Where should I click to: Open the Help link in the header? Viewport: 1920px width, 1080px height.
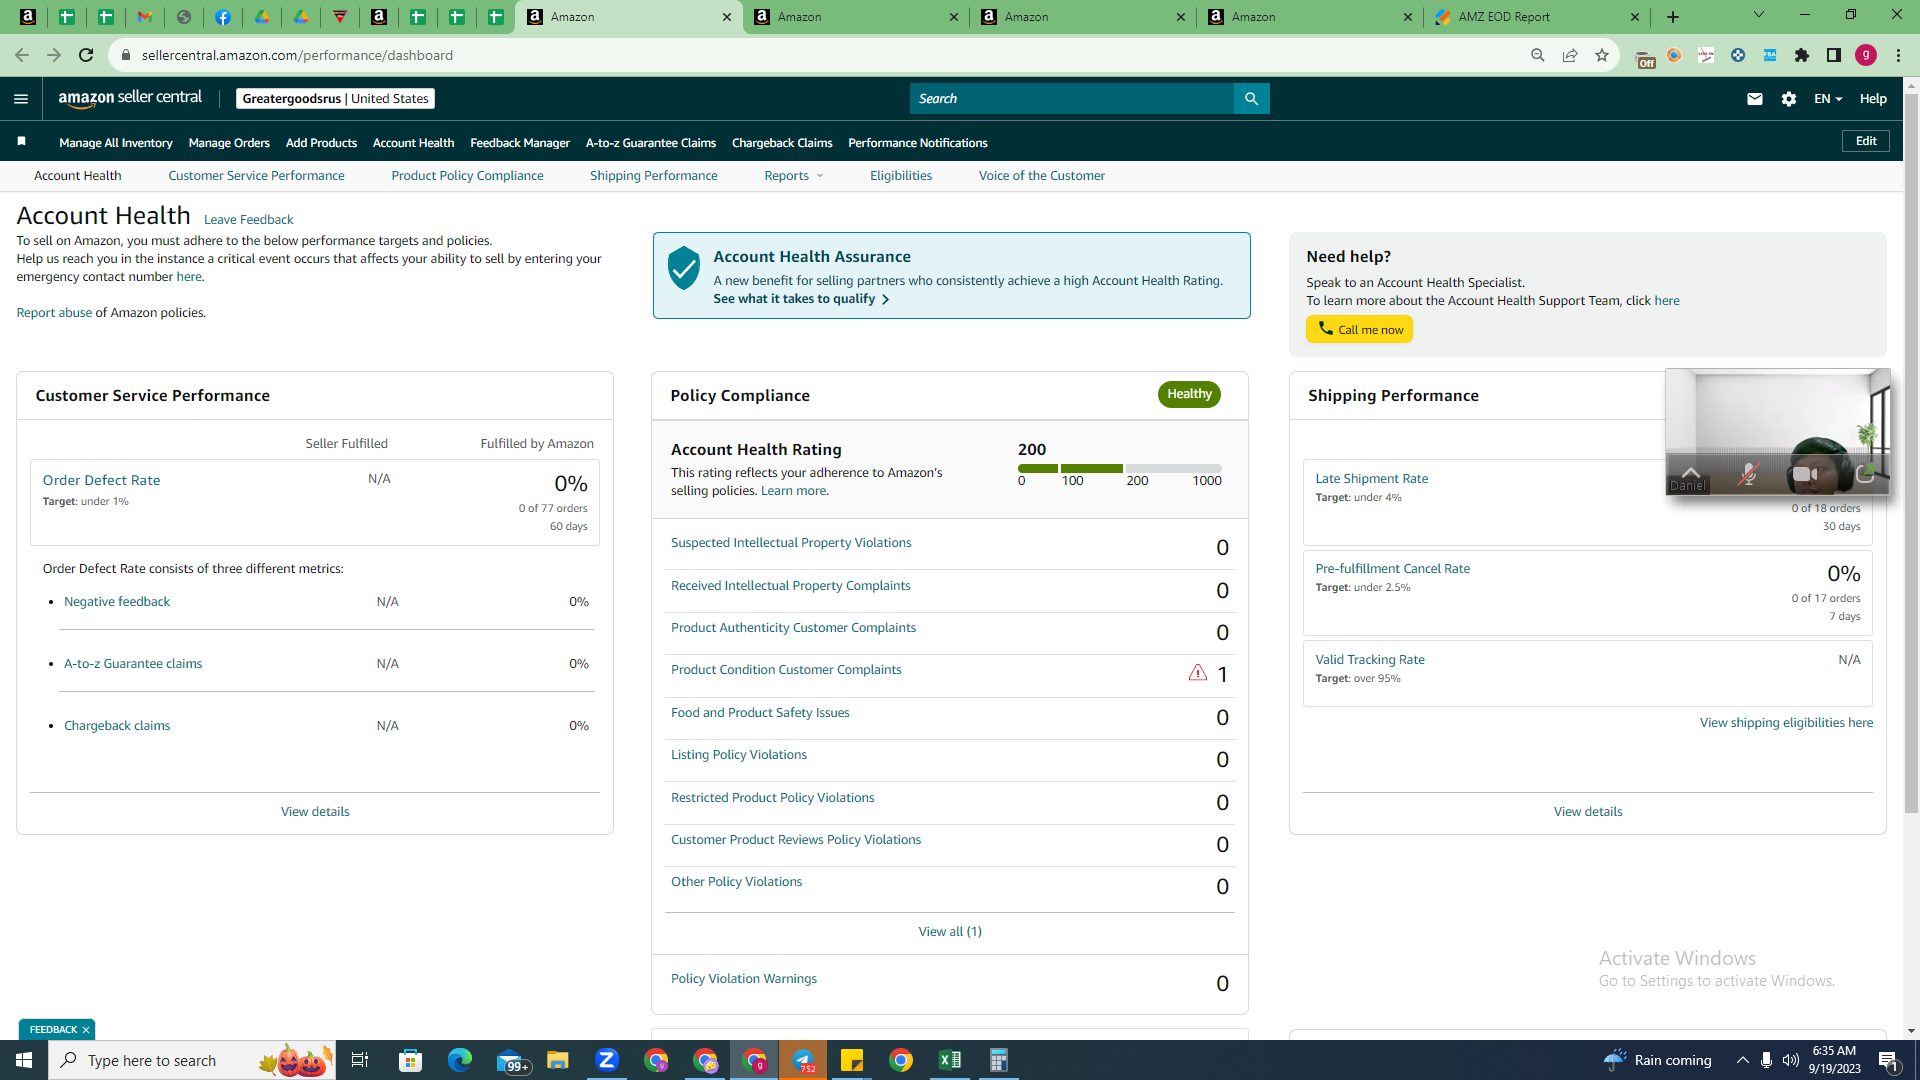(1873, 99)
